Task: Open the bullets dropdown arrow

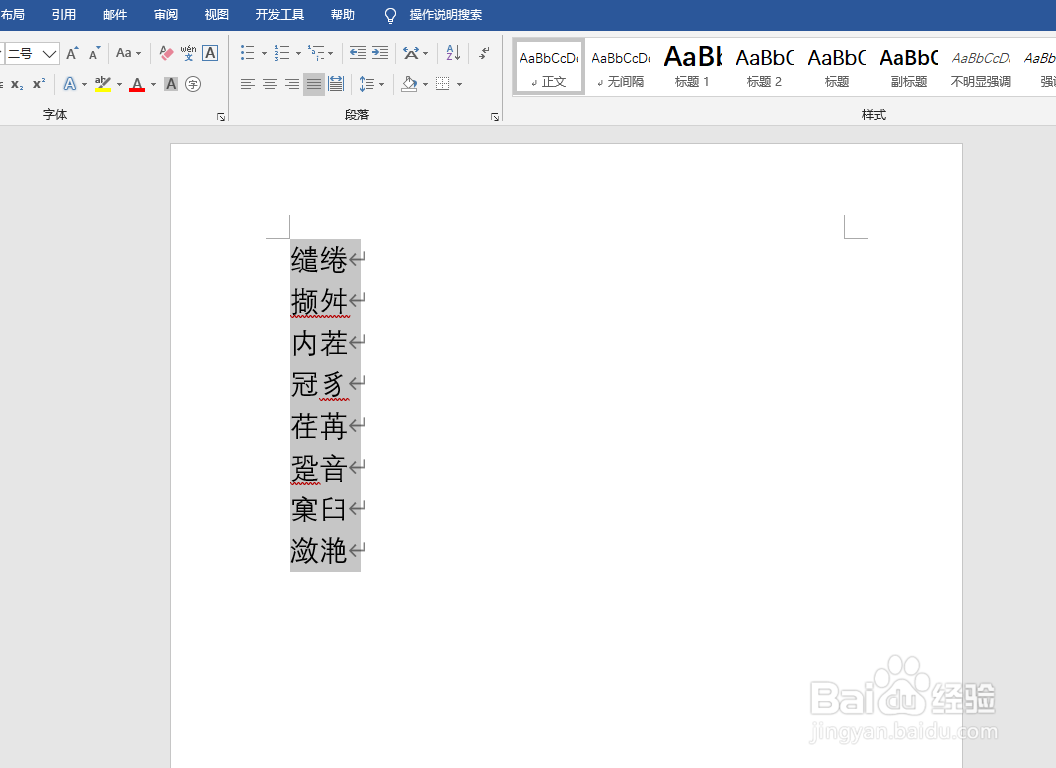Action: [x=262, y=53]
